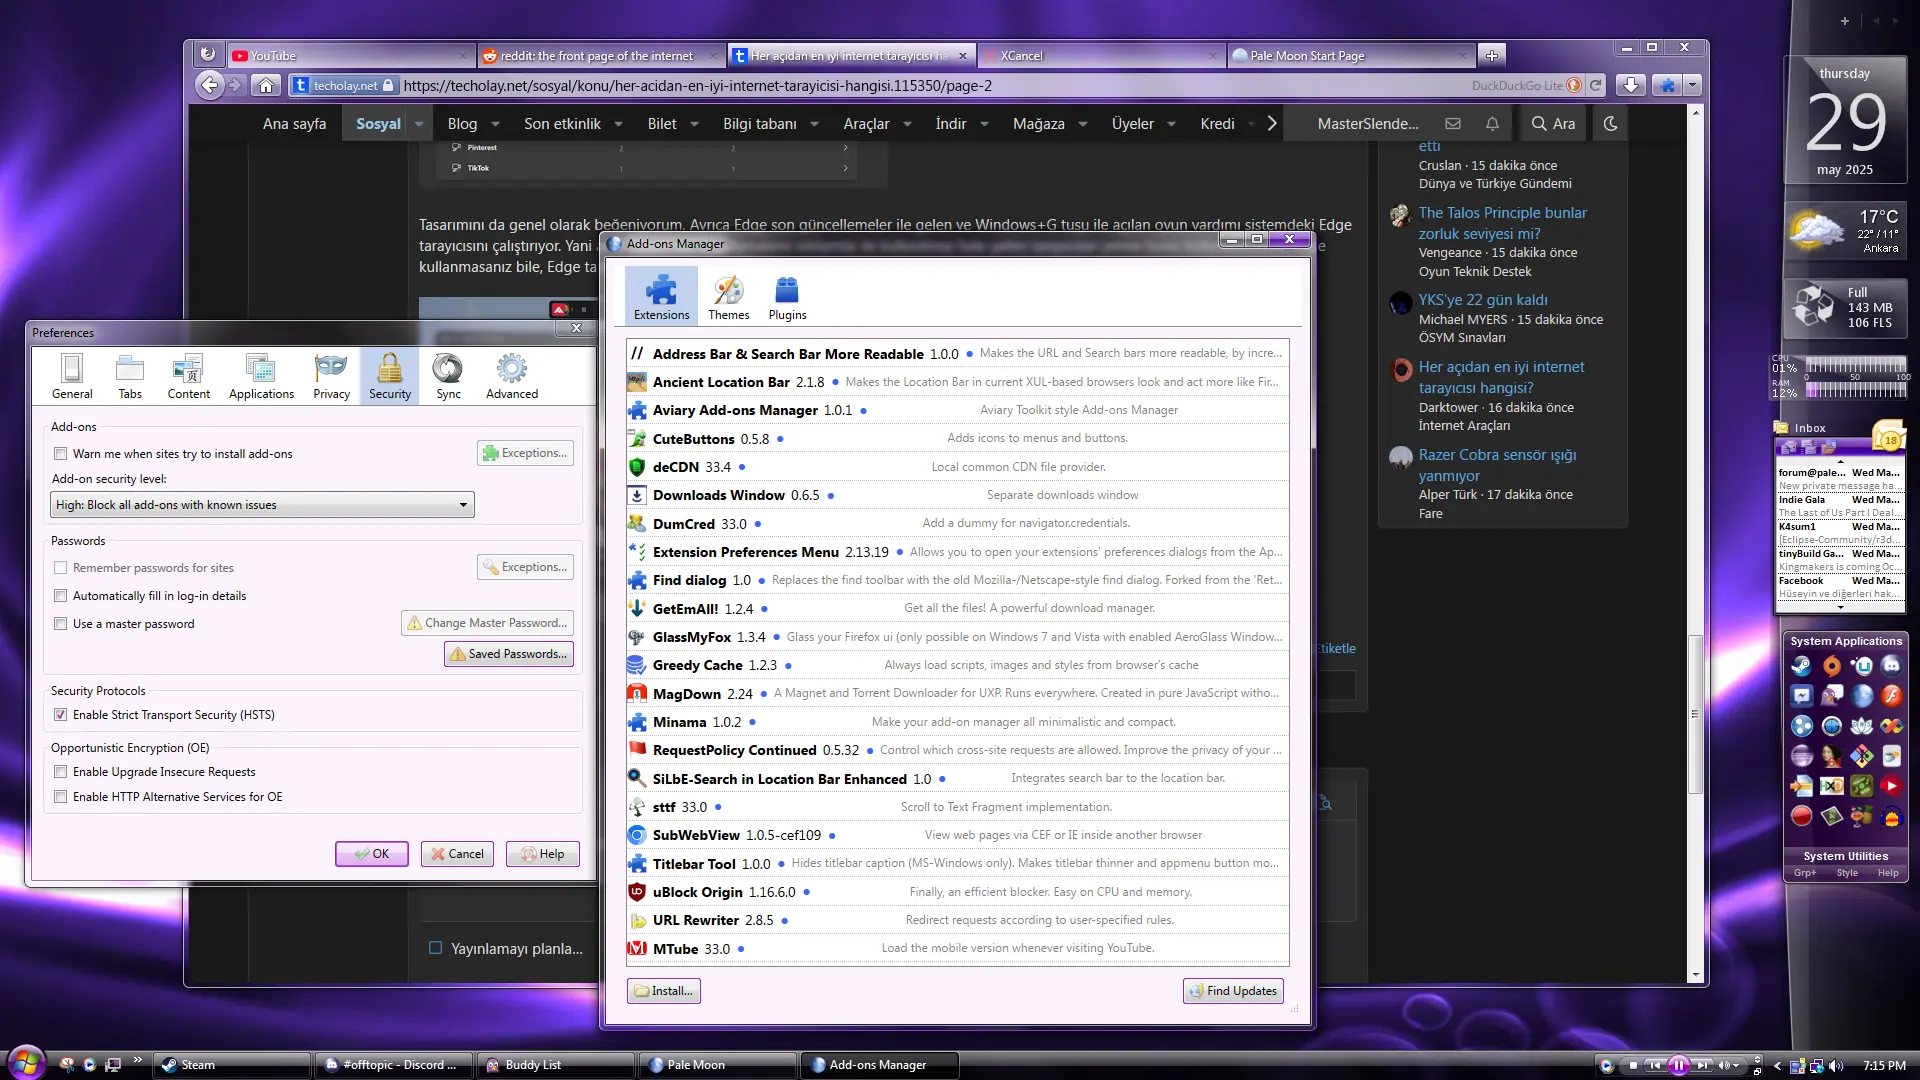The height and width of the screenshot is (1080, 1920).
Task: Expand the Üyeler dropdown arrow
Action: 1172,124
